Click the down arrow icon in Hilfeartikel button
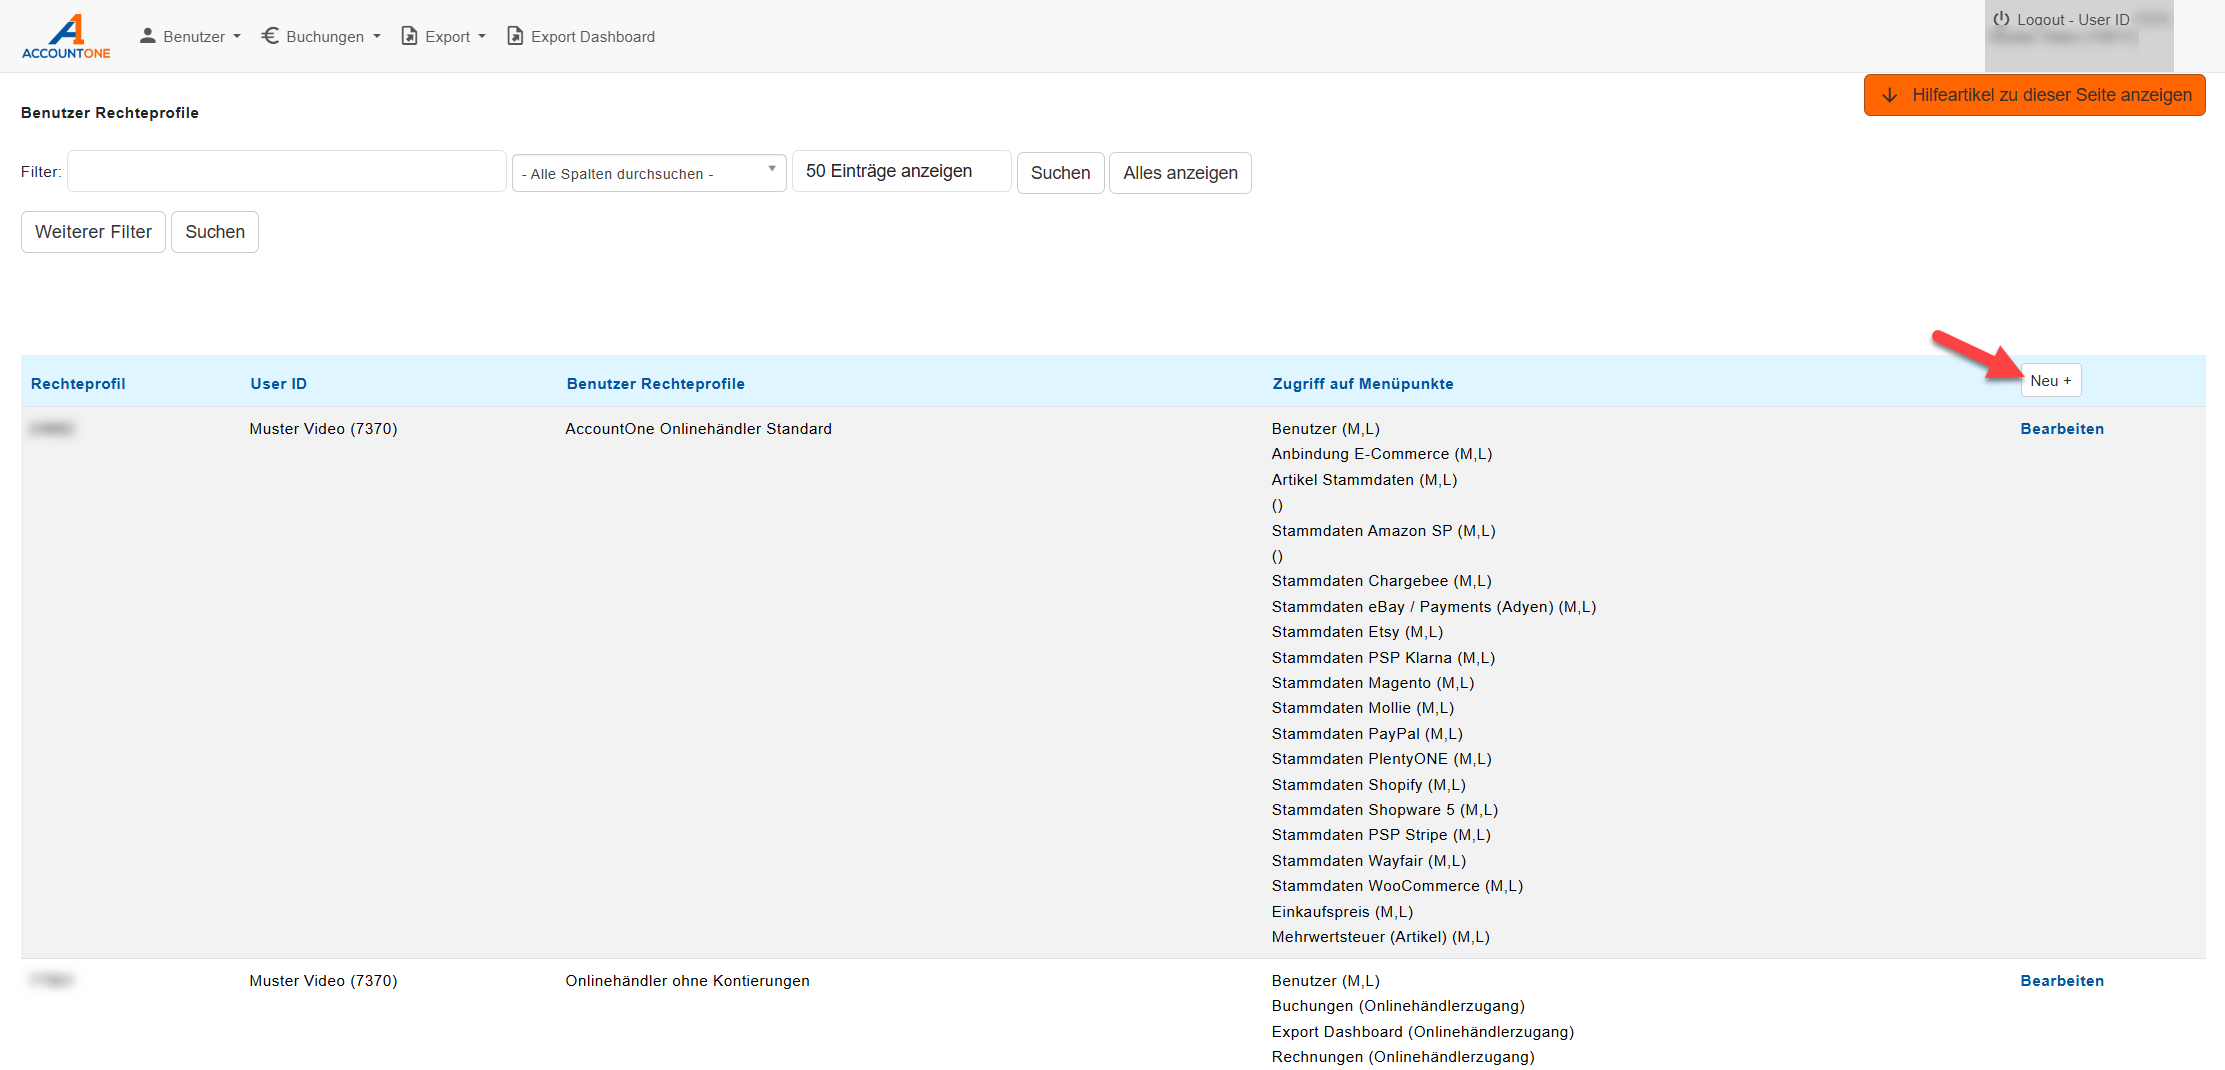2225x1070 pixels. [x=1890, y=95]
